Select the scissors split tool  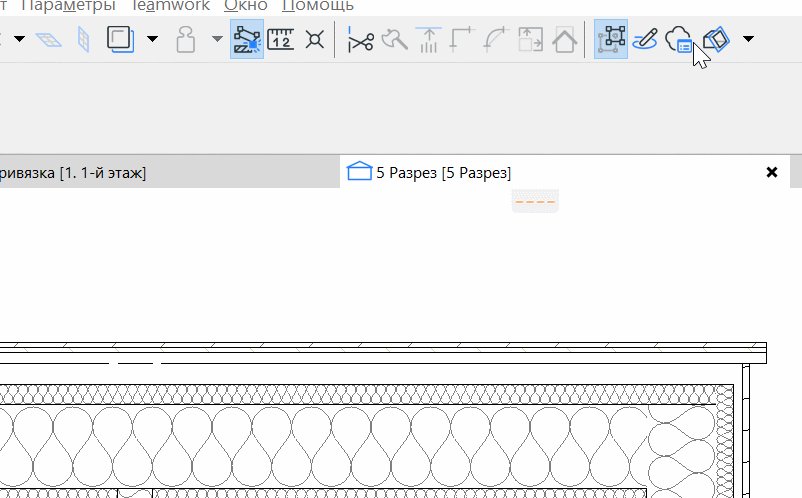[x=361, y=39]
